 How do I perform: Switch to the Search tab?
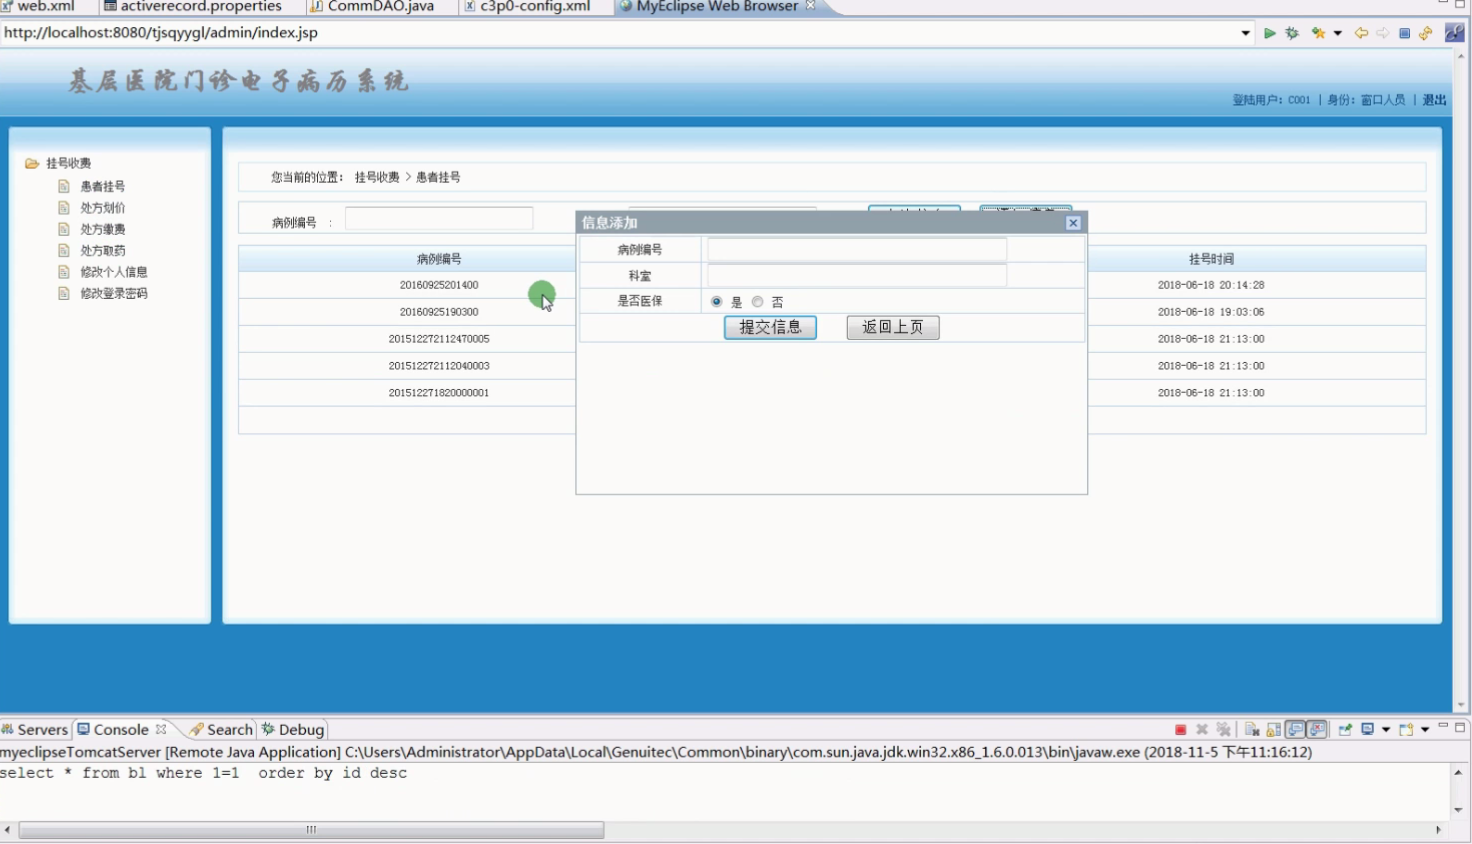point(221,730)
